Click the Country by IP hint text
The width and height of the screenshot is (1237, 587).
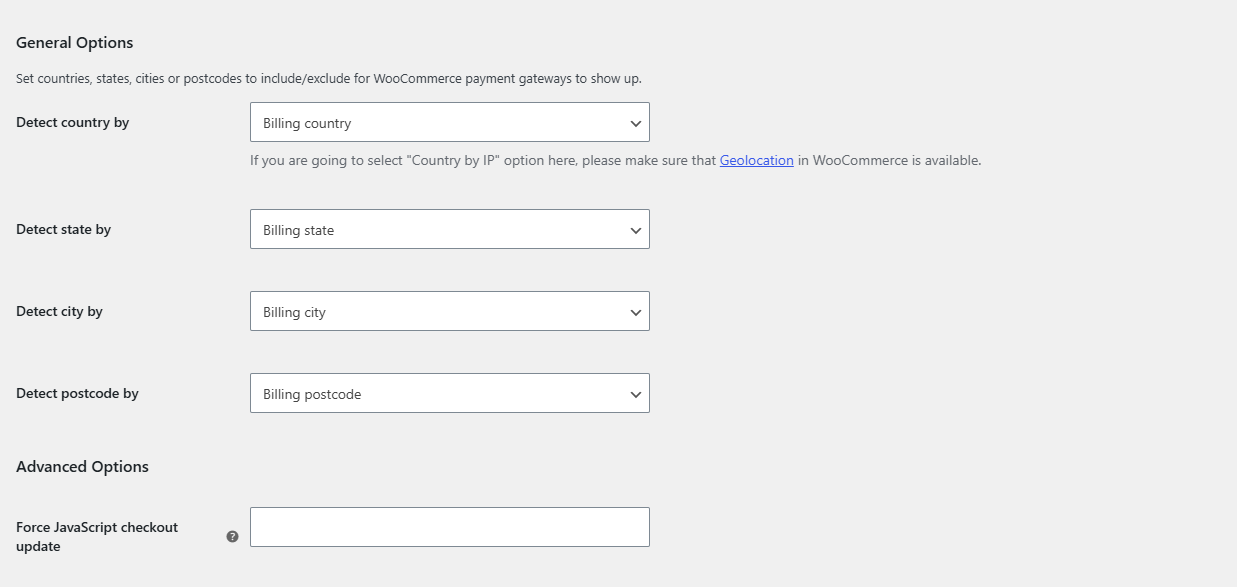click(615, 160)
